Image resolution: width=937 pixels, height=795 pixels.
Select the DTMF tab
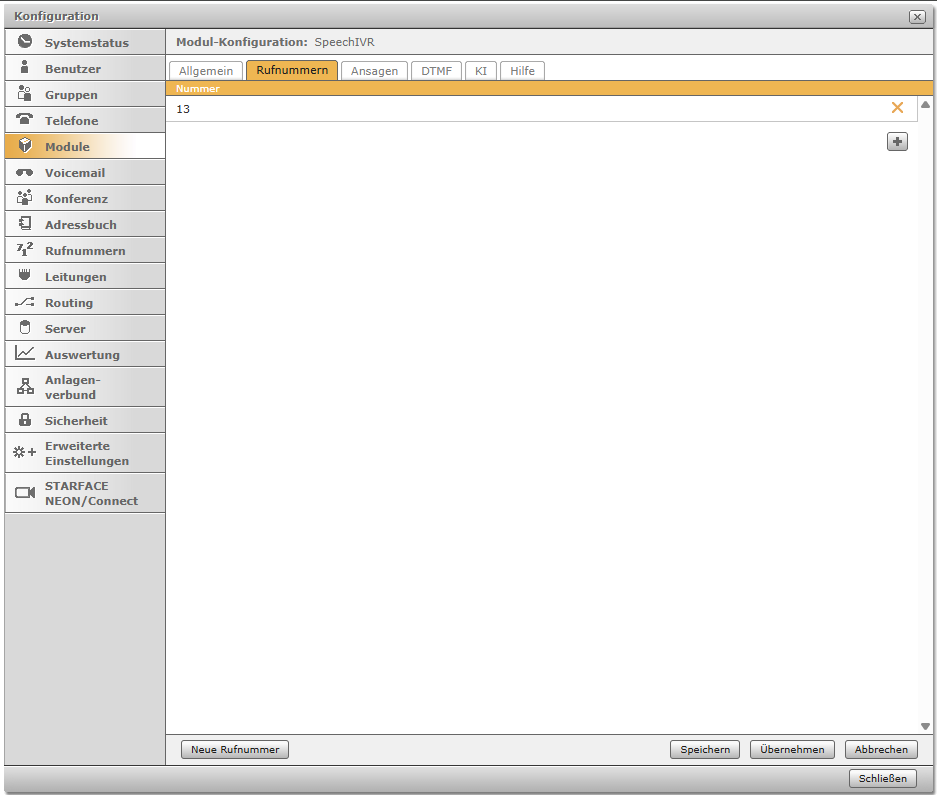click(436, 71)
